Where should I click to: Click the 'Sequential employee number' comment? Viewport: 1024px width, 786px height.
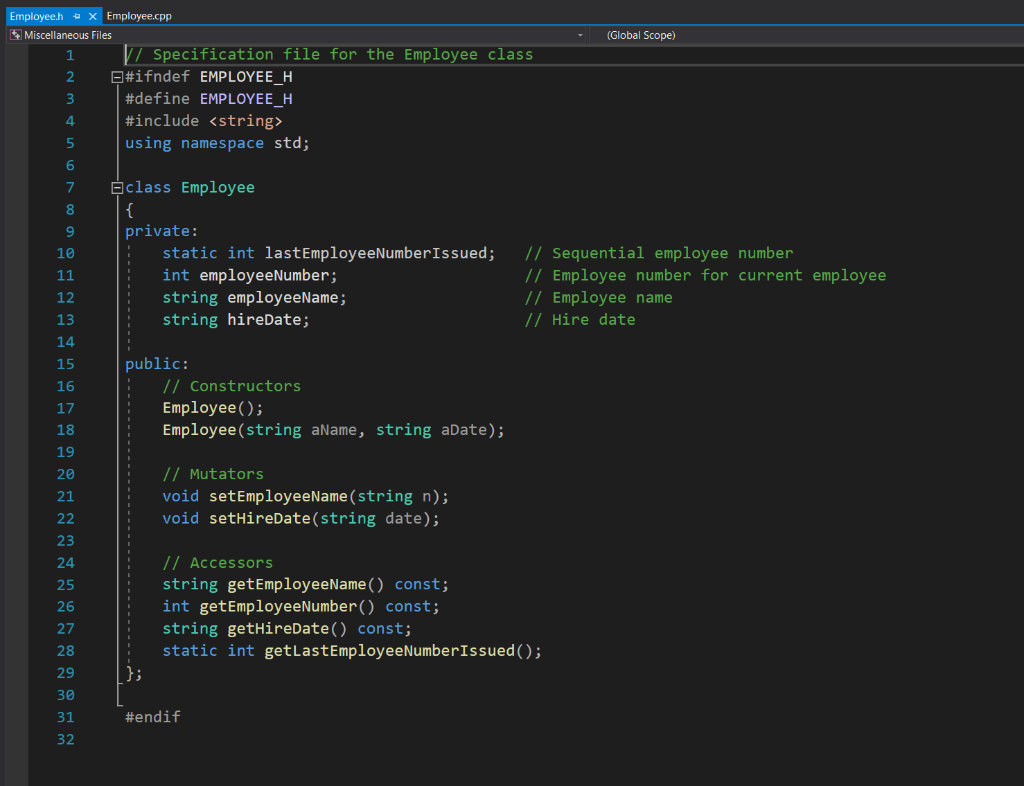click(658, 253)
